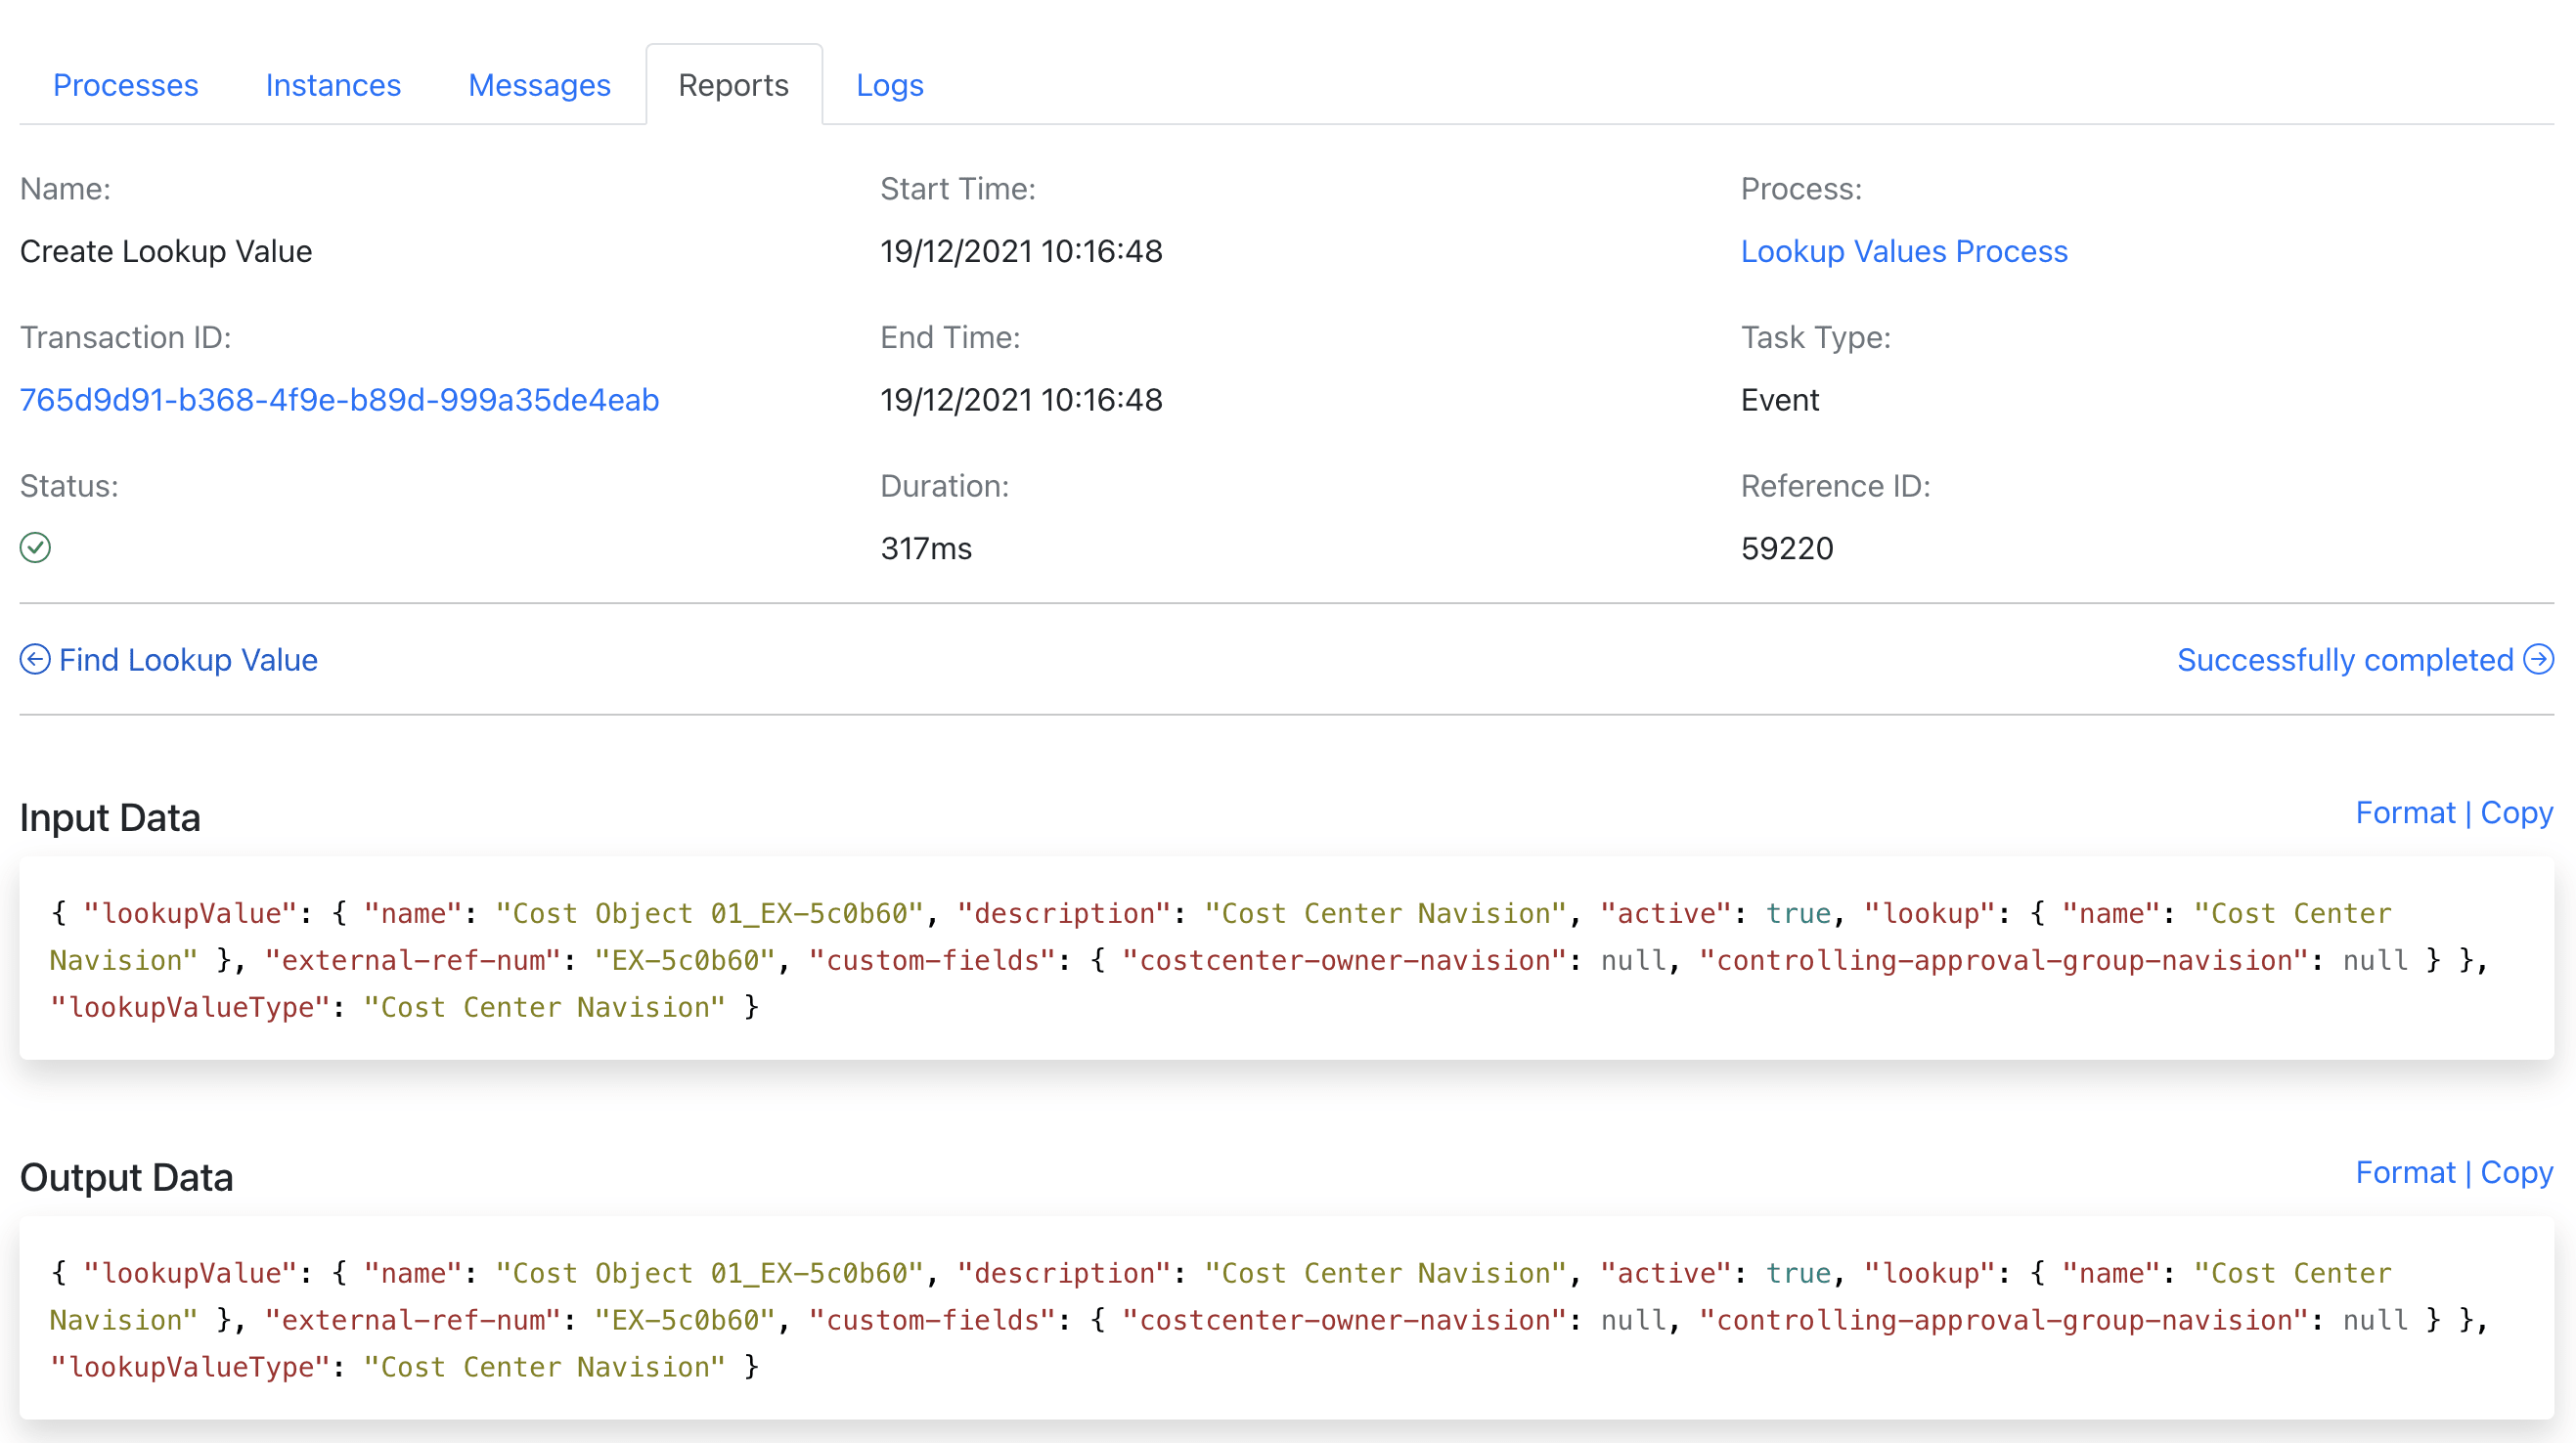Open the Messages tab
The height and width of the screenshot is (1443, 2576).
(x=539, y=85)
